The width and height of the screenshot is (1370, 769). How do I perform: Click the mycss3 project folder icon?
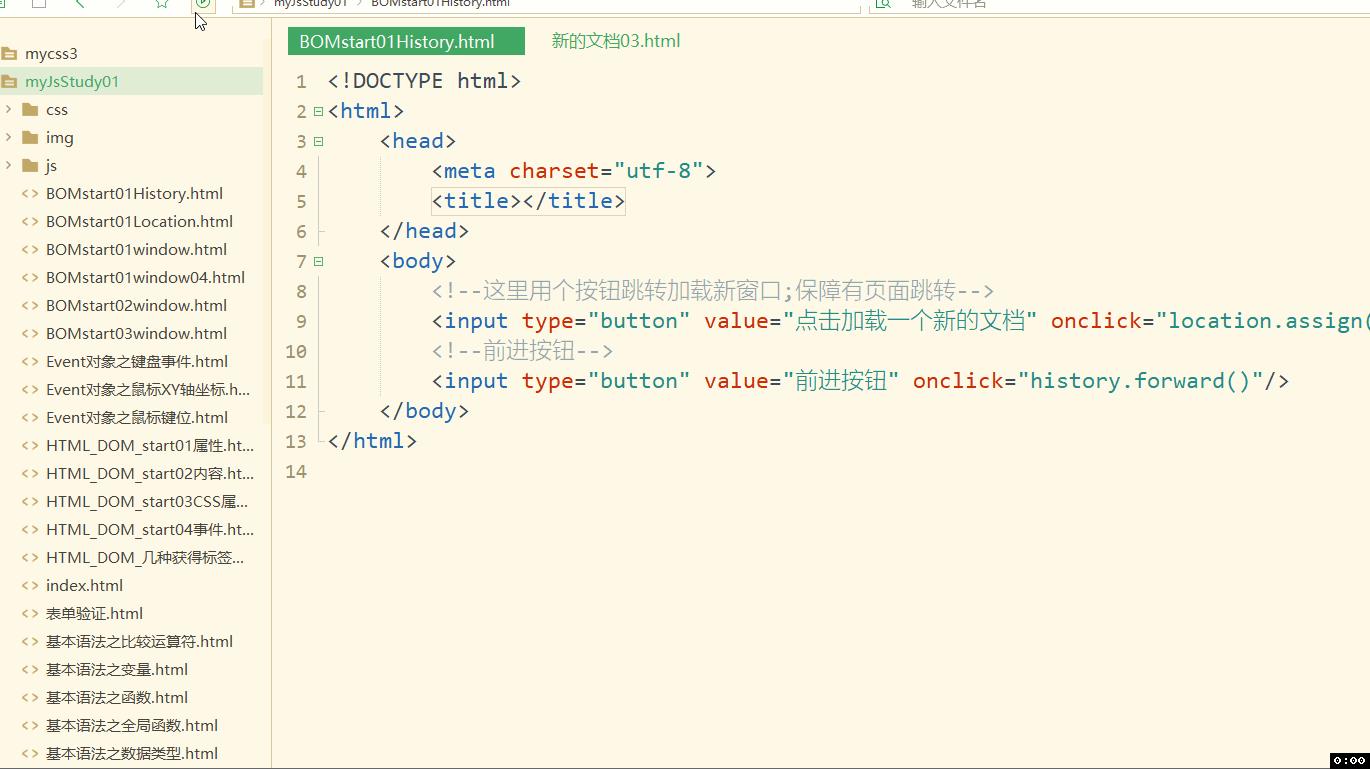click(x=9, y=54)
